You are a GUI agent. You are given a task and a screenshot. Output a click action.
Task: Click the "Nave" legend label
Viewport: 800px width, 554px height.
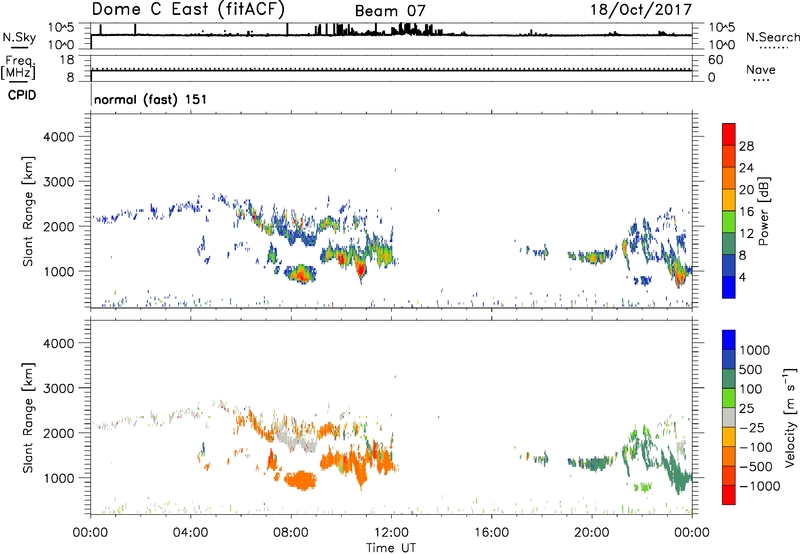pyautogui.click(x=761, y=69)
